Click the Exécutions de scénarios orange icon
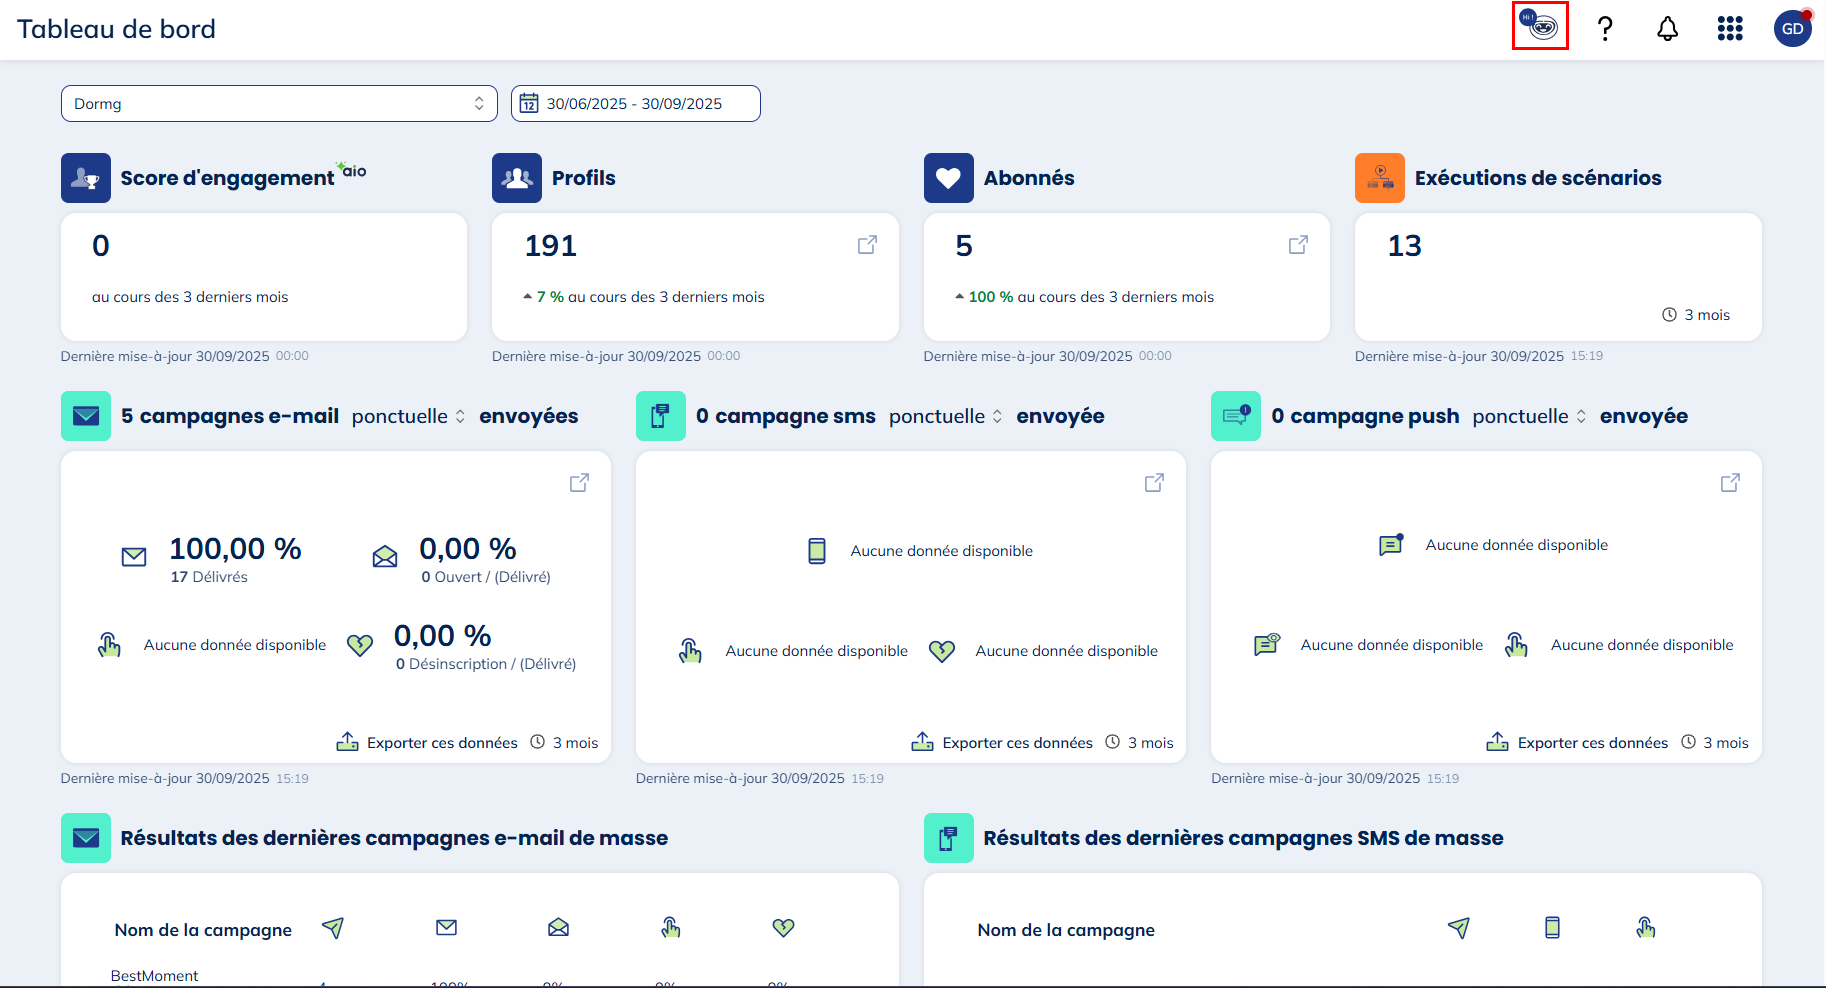Viewport: 1826px width, 988px height. pos(1379,178)
